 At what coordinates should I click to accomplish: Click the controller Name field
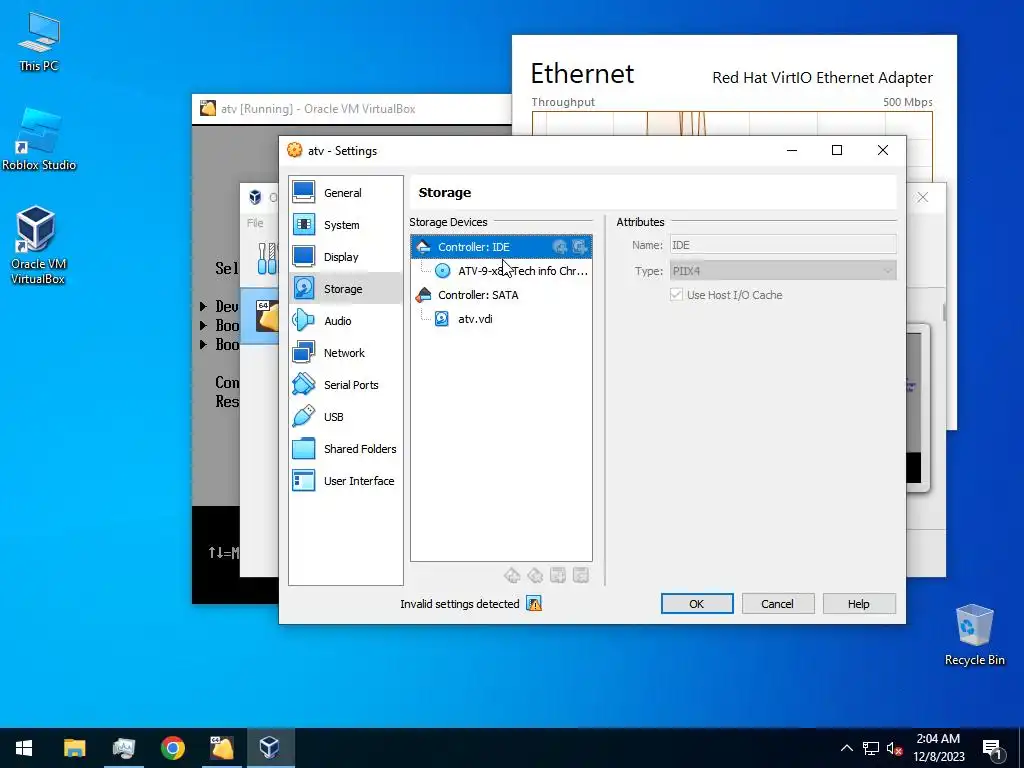point(783,245)
